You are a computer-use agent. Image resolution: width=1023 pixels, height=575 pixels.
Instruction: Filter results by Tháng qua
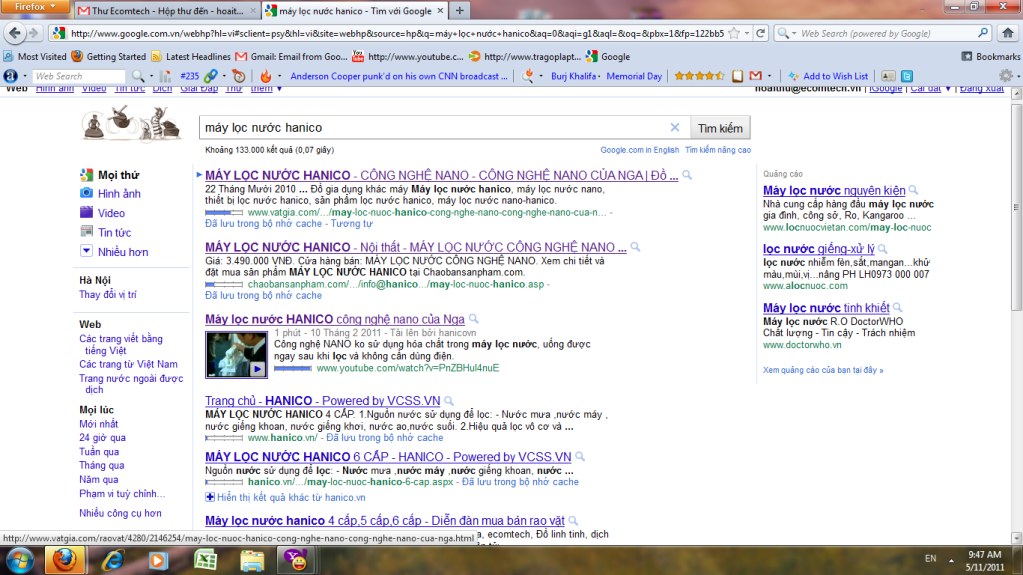click(x=102, y=465)
